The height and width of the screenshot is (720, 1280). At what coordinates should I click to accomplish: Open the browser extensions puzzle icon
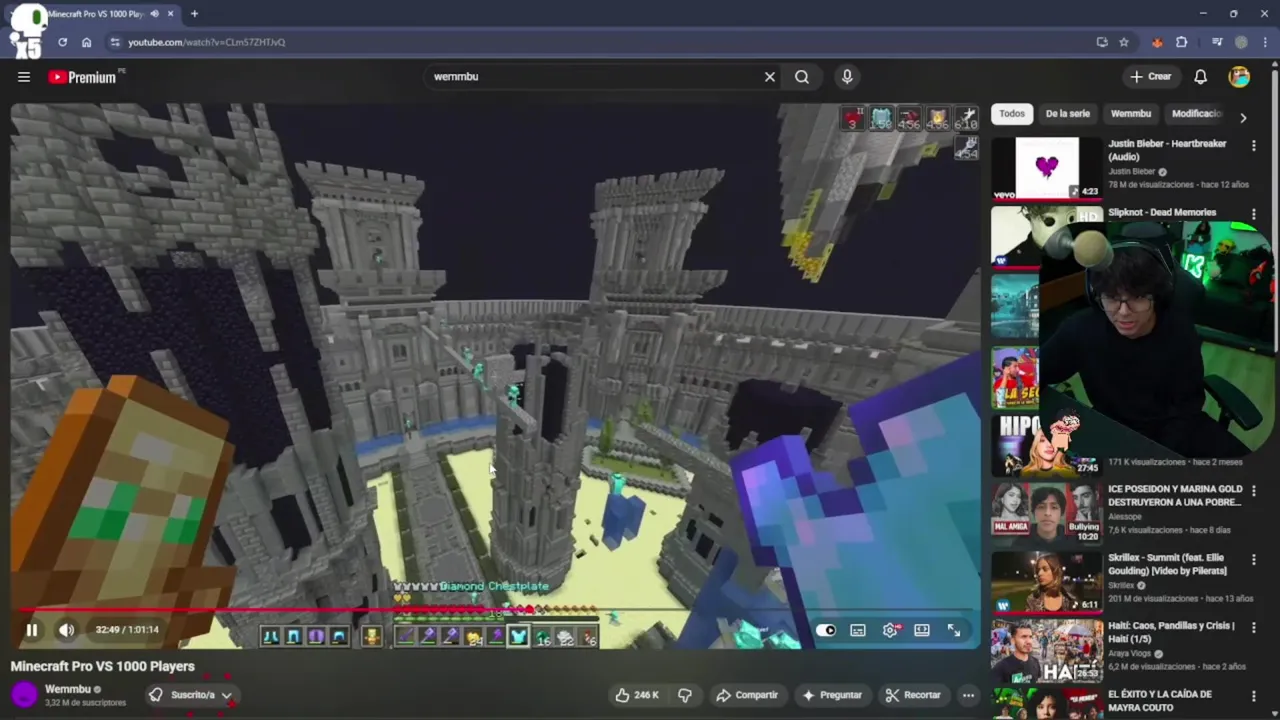pyautogui.click(x=1182, y=42)
